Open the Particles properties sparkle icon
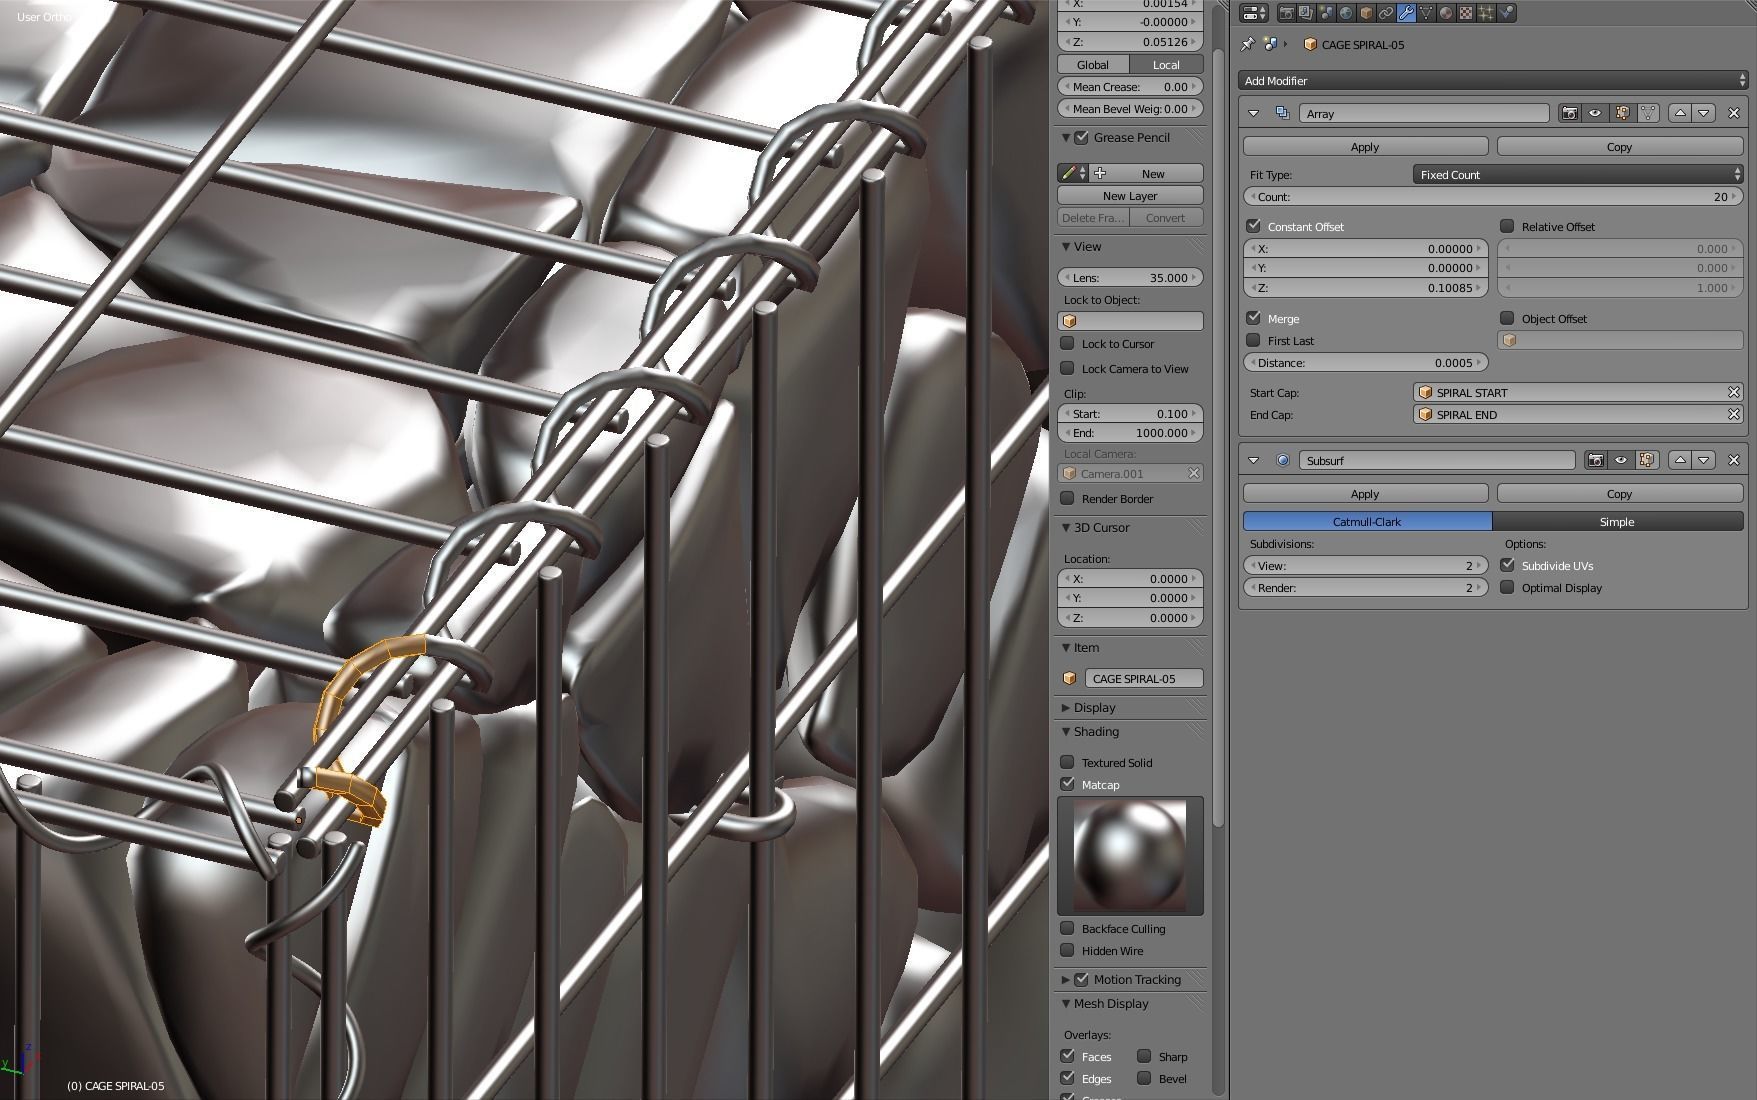Image resolution: width=1757 pixels, height=1100 pixels. click(x=1486, y=13)
